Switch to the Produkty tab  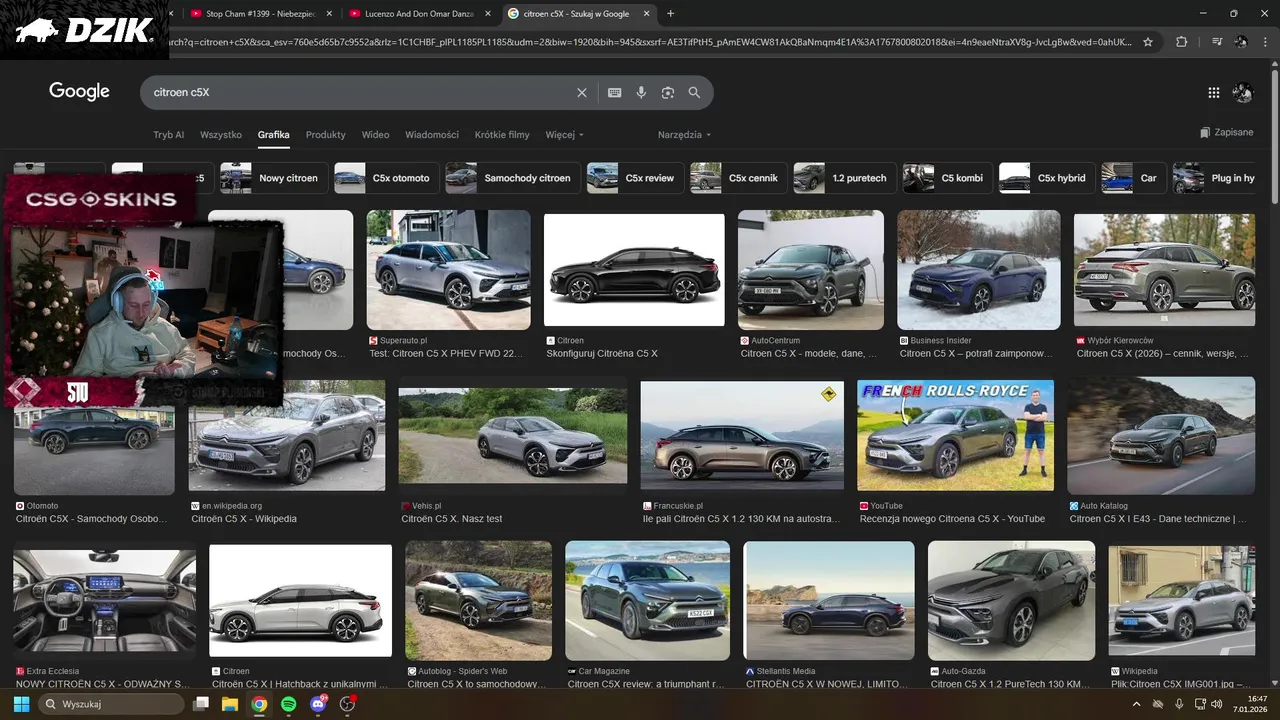tap(326, 135)
